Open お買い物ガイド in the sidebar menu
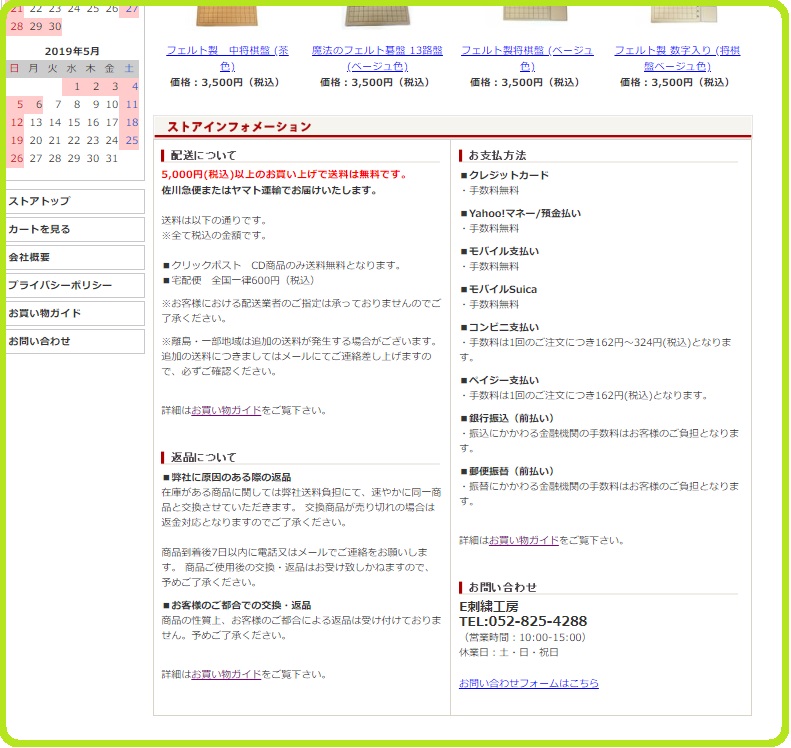The image size is (791, 748). 75,313
